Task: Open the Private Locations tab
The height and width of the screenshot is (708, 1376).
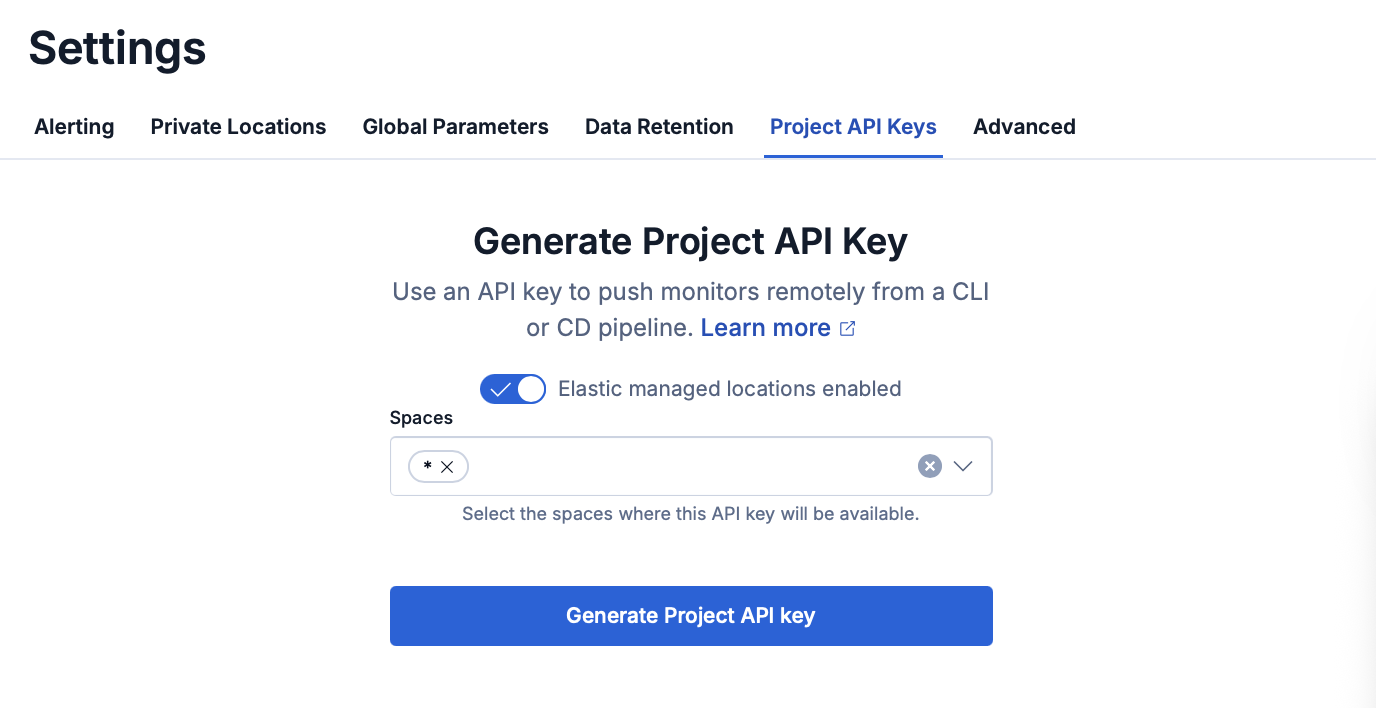Action: (238, 127)
